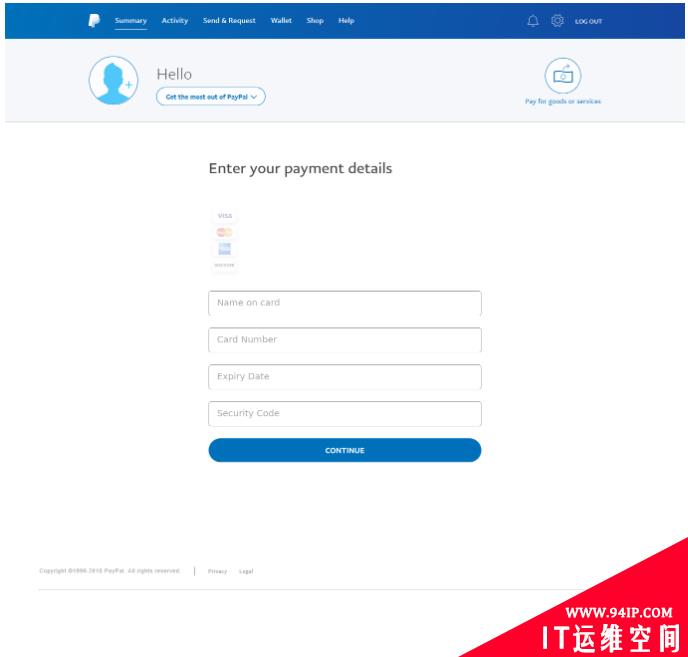
Task: Click the CONTINUE button
Action: pyautogui.click(x=345, y=450)
